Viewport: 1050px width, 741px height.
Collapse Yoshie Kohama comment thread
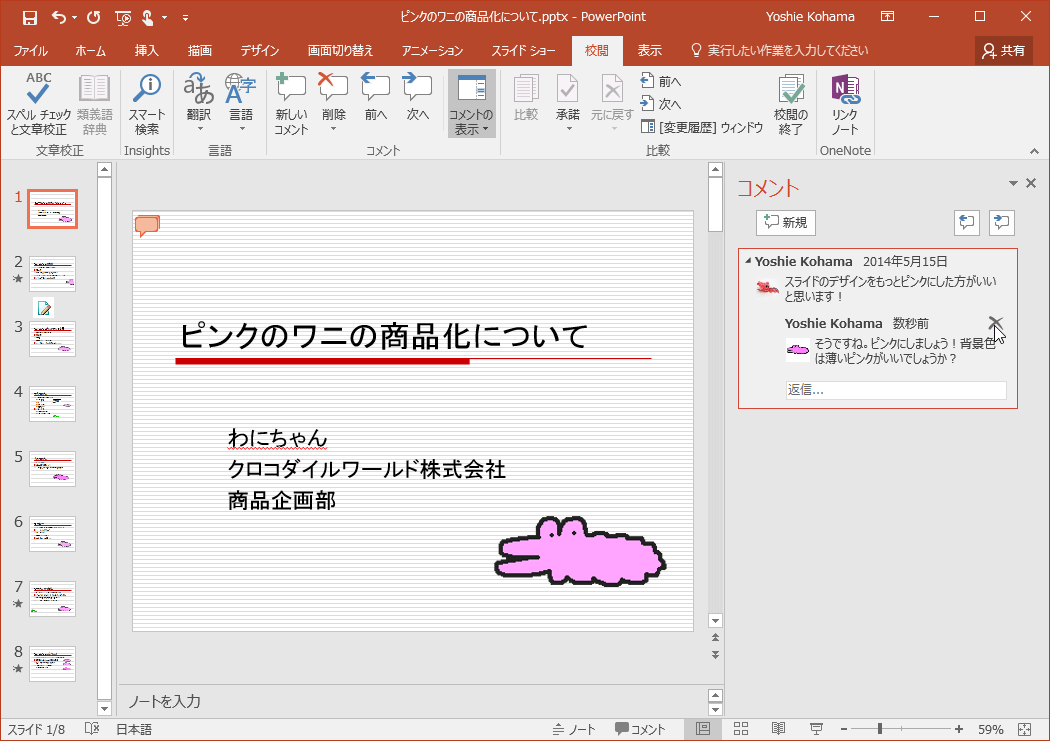click(748, 262)
